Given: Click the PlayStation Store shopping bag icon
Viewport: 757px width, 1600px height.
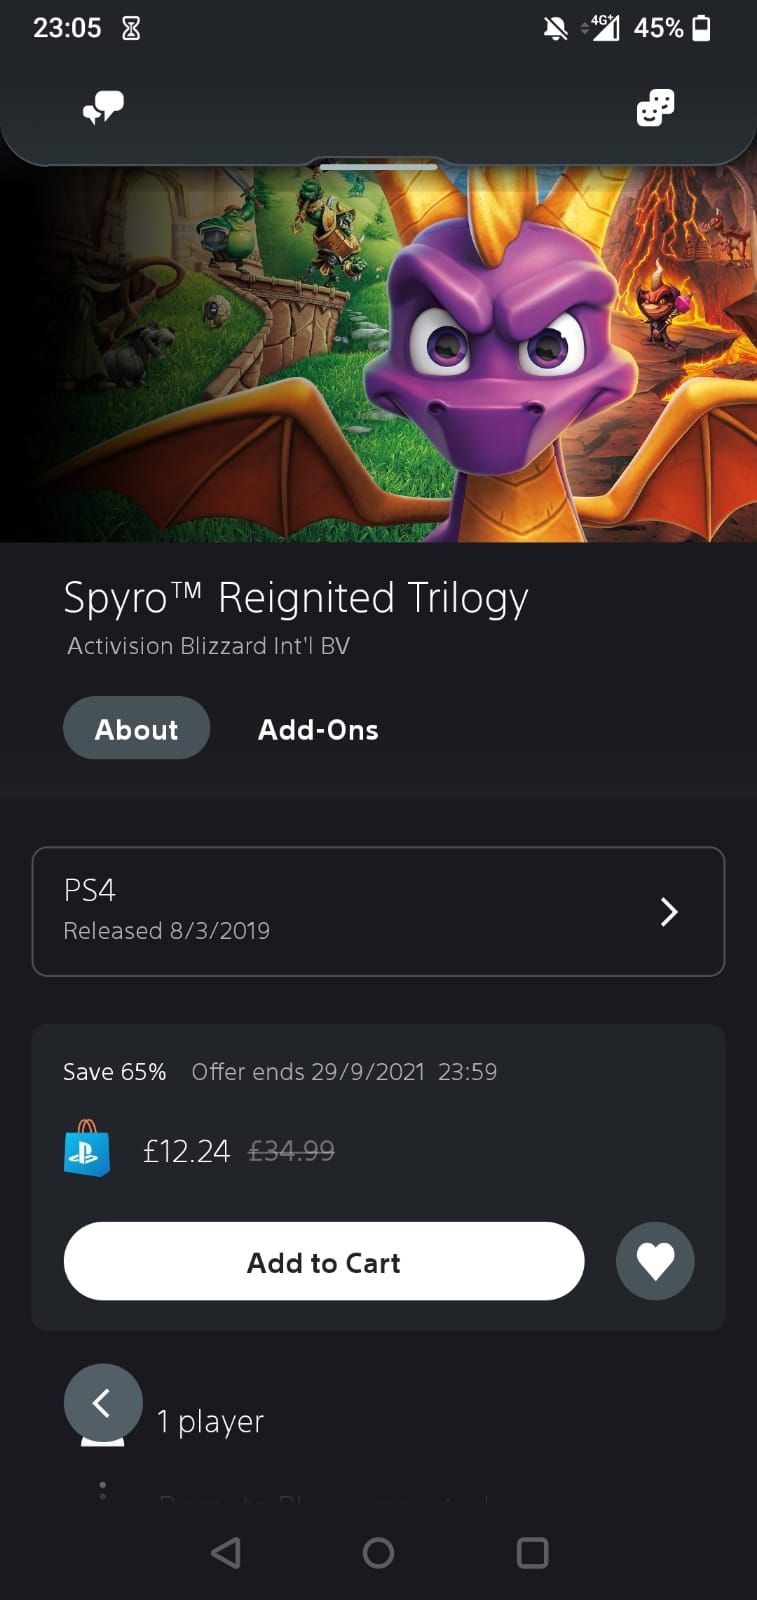Looking at the screenshot, I should 87,1151.
